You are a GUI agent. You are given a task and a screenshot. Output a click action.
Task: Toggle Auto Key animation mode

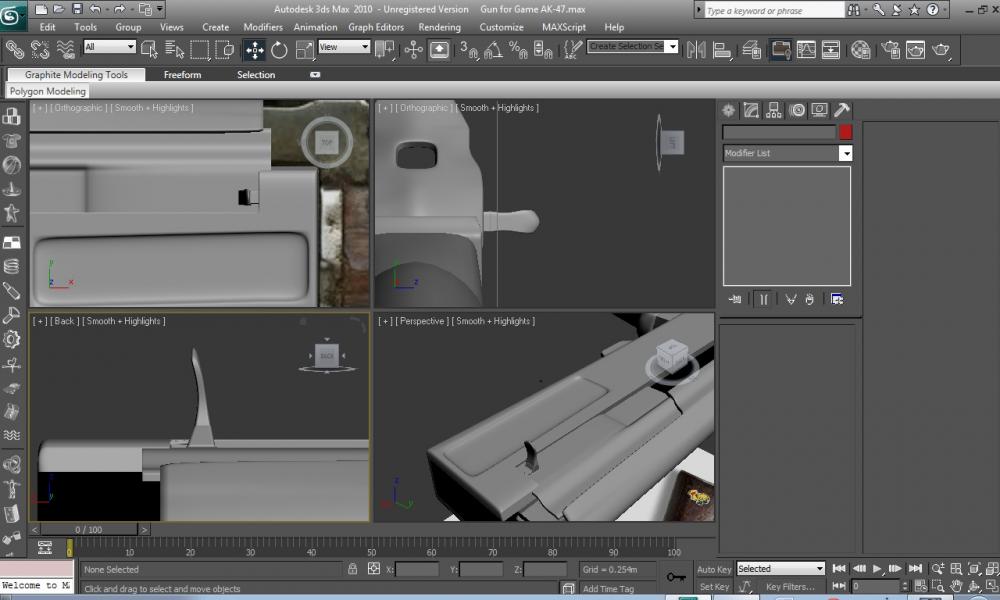714,569
